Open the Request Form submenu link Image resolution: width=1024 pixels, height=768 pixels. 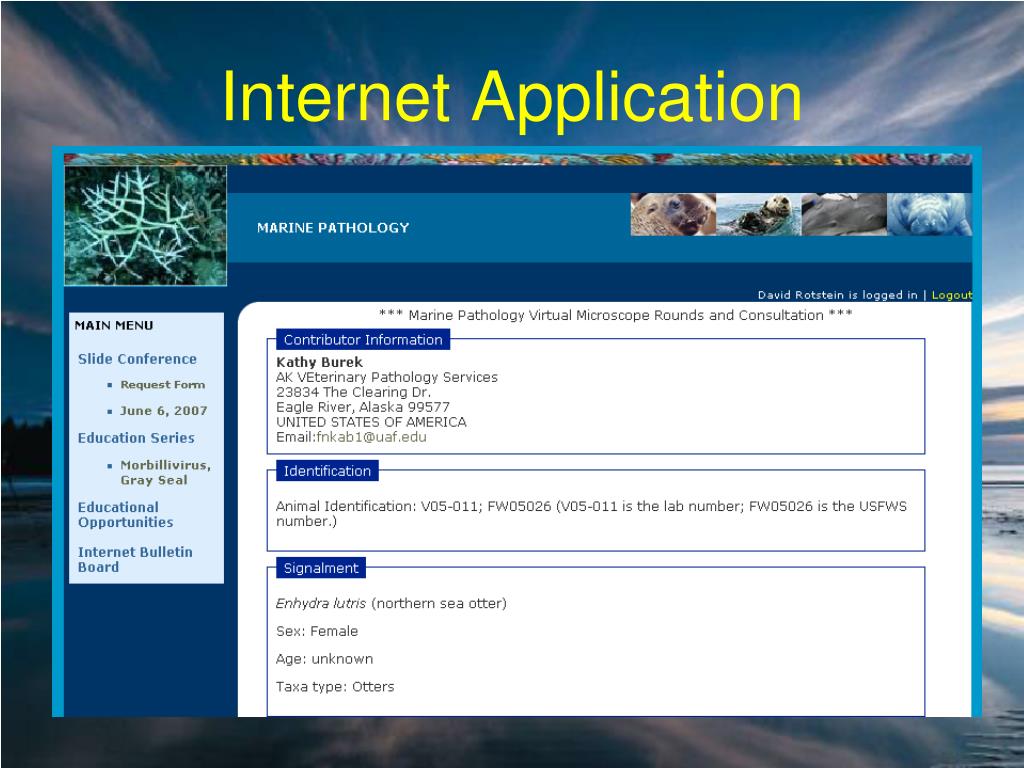162,385
